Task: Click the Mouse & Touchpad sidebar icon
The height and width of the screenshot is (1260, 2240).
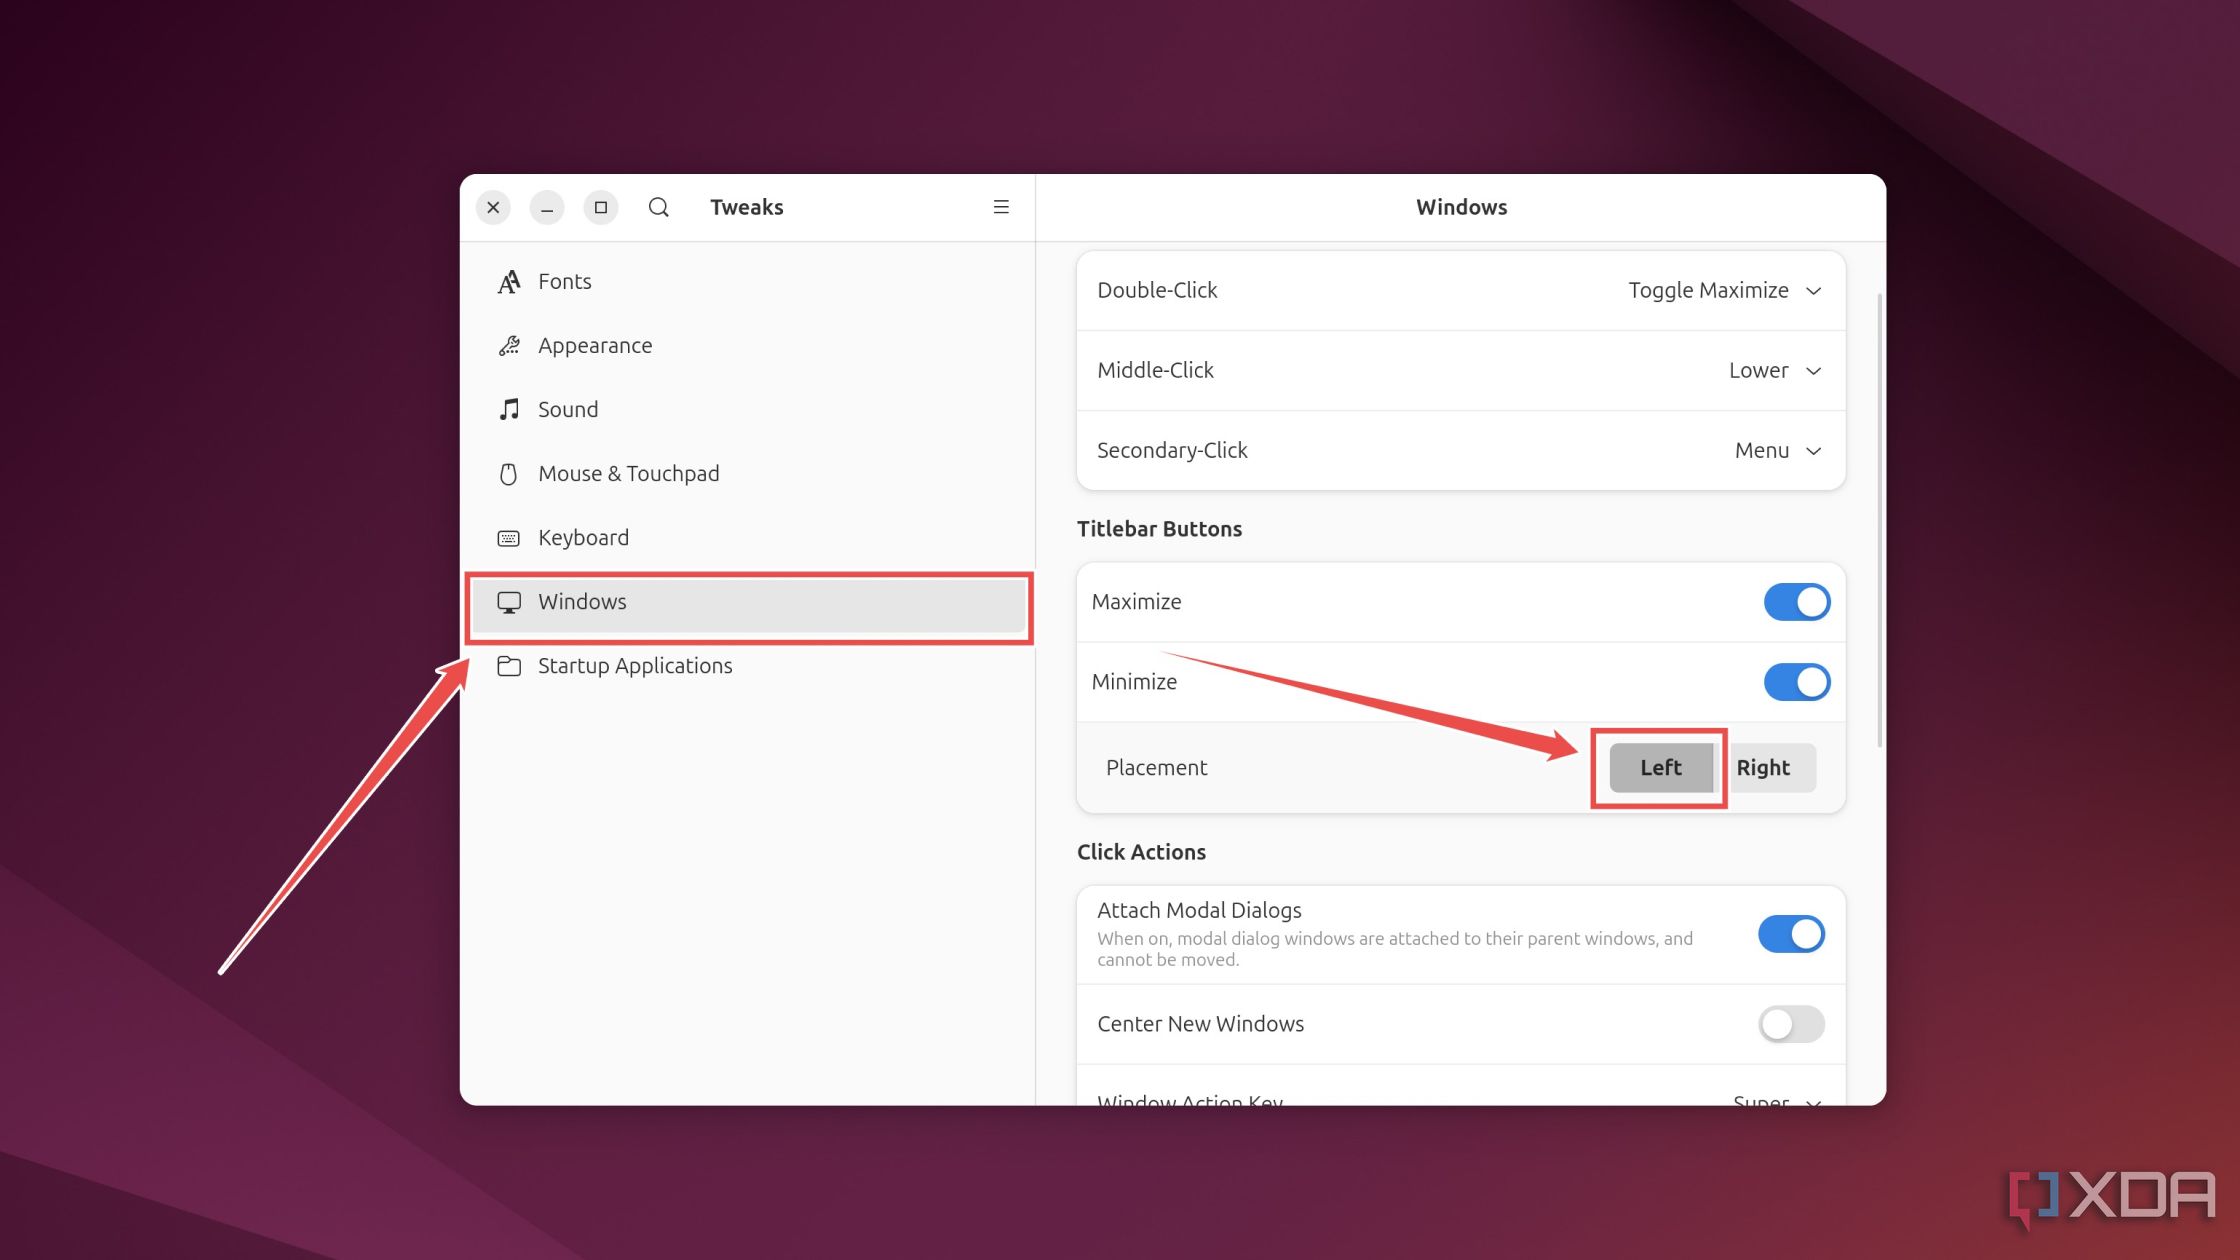Action: pyautogui.click(x=509, y=472)
